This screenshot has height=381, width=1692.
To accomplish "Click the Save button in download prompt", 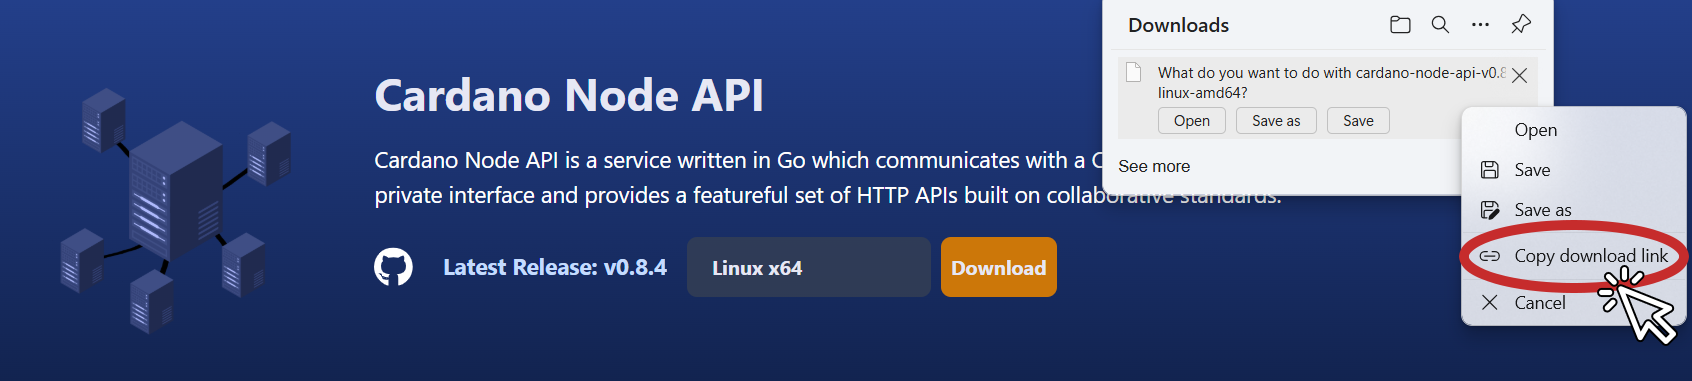I will click(1358, 121).
